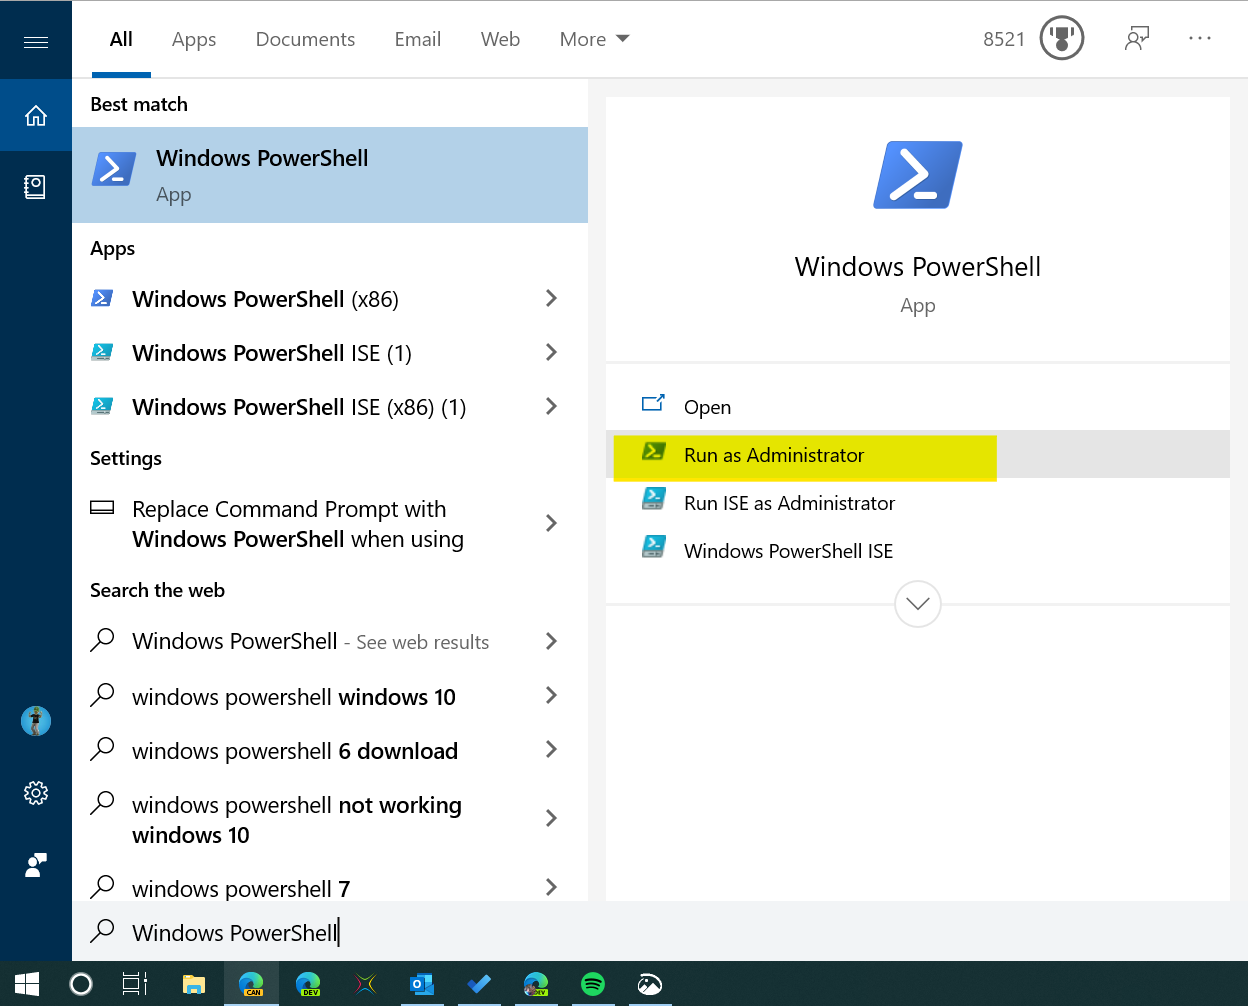Expand options for PowerShell ISE (x86) (1)
Viewport: 1248px width, 1006px height.
tap(551, 406)
